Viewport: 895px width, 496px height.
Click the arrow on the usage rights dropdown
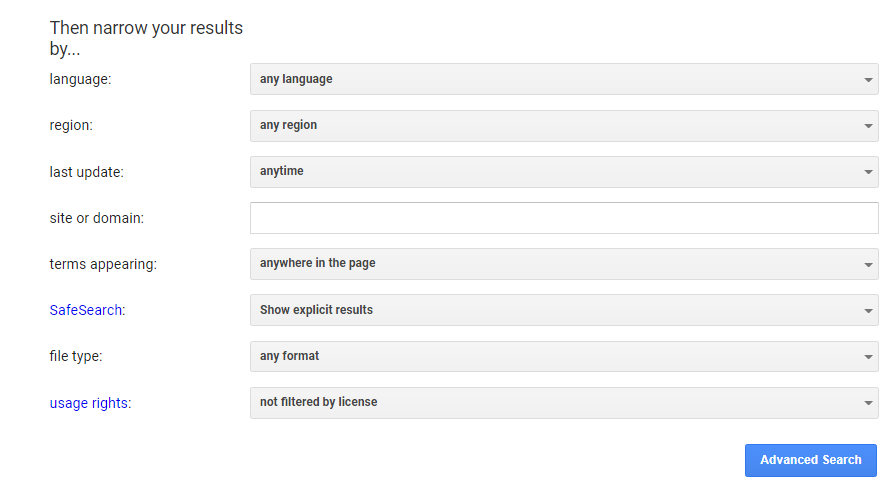tap(867, 403)
